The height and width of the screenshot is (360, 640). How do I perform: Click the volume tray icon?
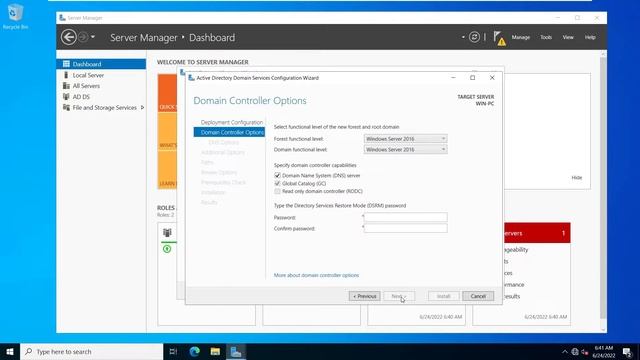pos(585,351)
